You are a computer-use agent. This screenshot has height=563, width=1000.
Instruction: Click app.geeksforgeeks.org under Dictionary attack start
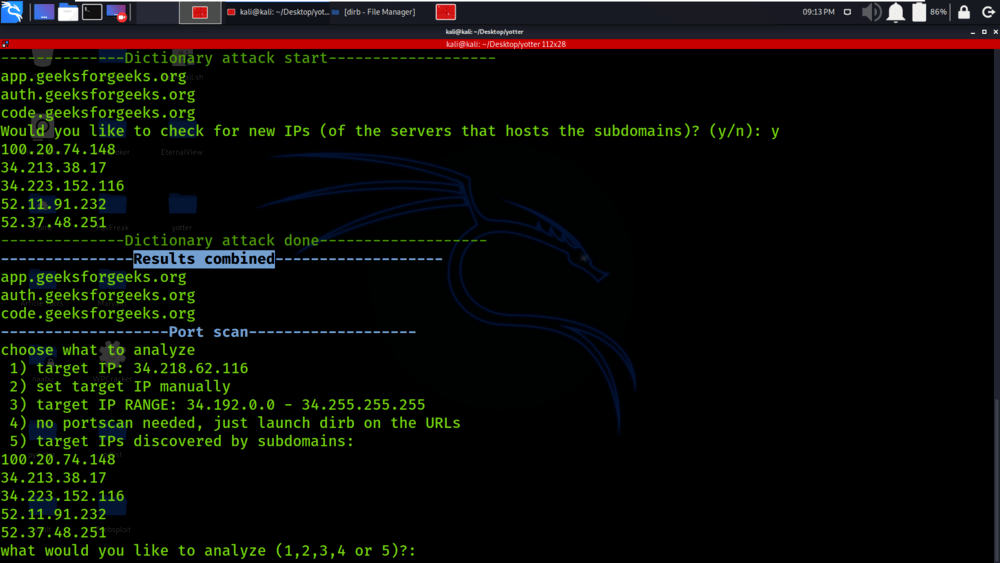93,77
